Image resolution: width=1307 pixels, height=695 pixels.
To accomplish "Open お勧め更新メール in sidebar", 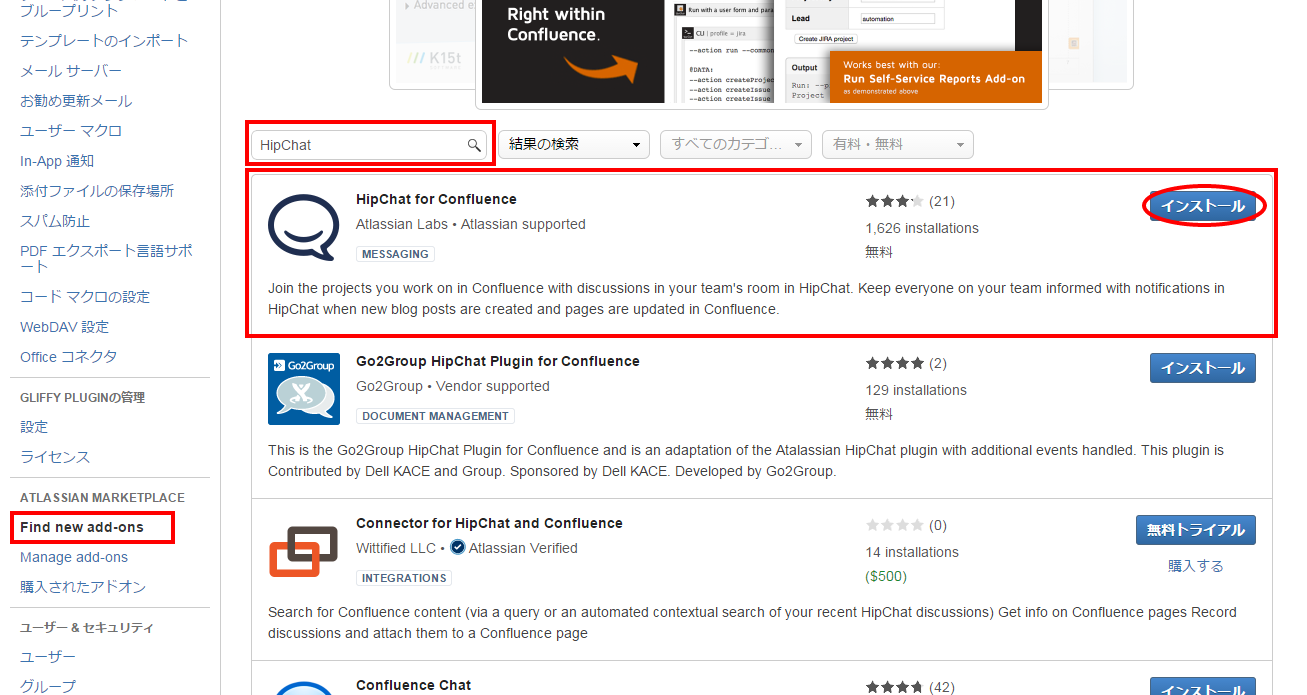I will tap(76, 101).
